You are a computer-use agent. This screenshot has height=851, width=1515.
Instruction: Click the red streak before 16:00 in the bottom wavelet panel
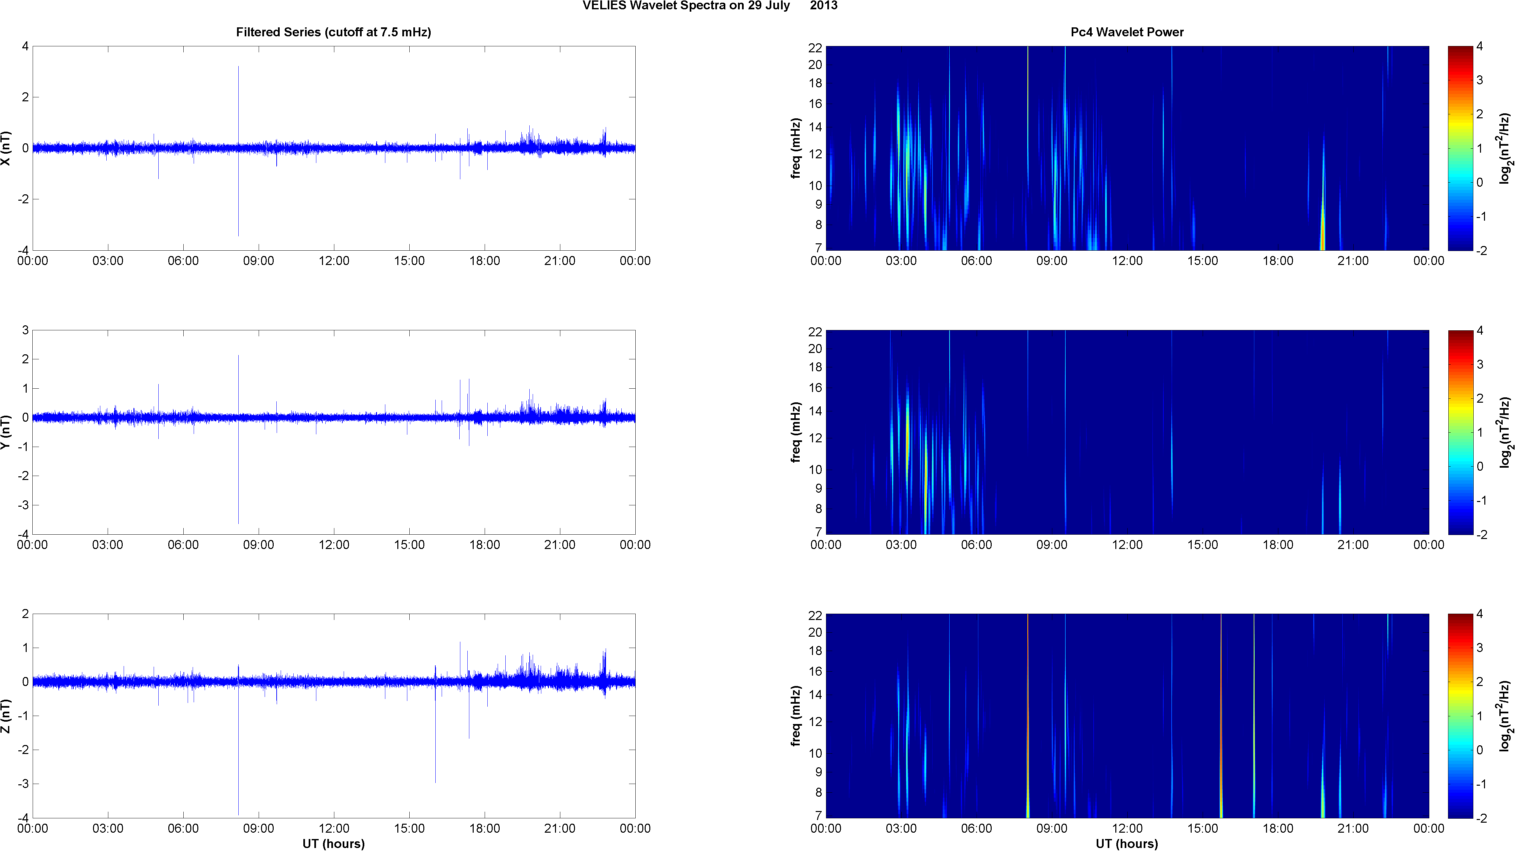pos(1221,716)
